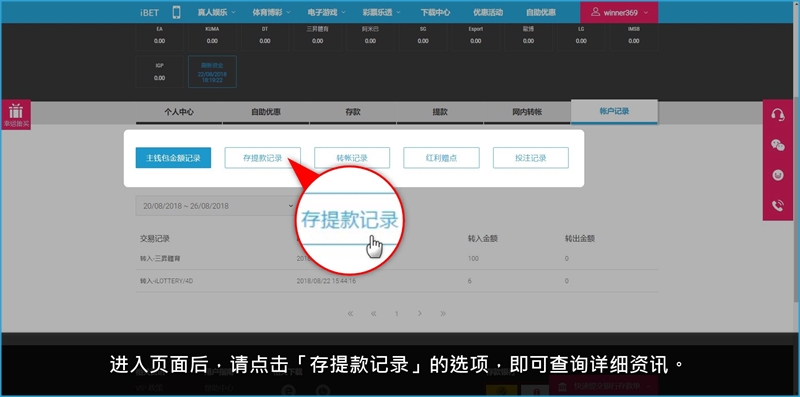Click 转出金额 value in 转入-三昇體育 row
Image resolution: width=800 pixels, height=397 pixels.
[x=566, y=259]
